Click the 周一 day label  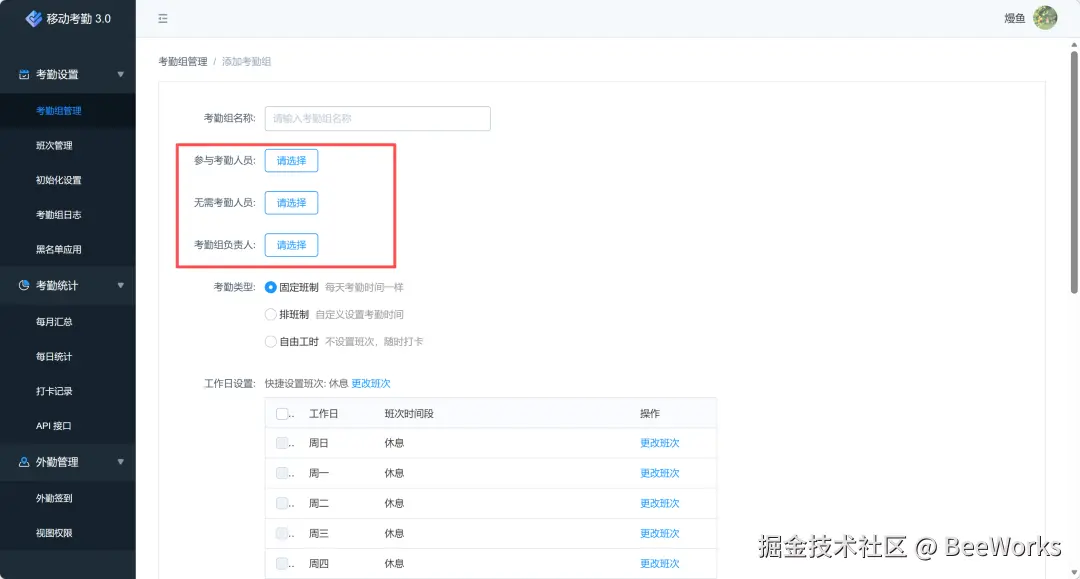(x=318, y=473)
